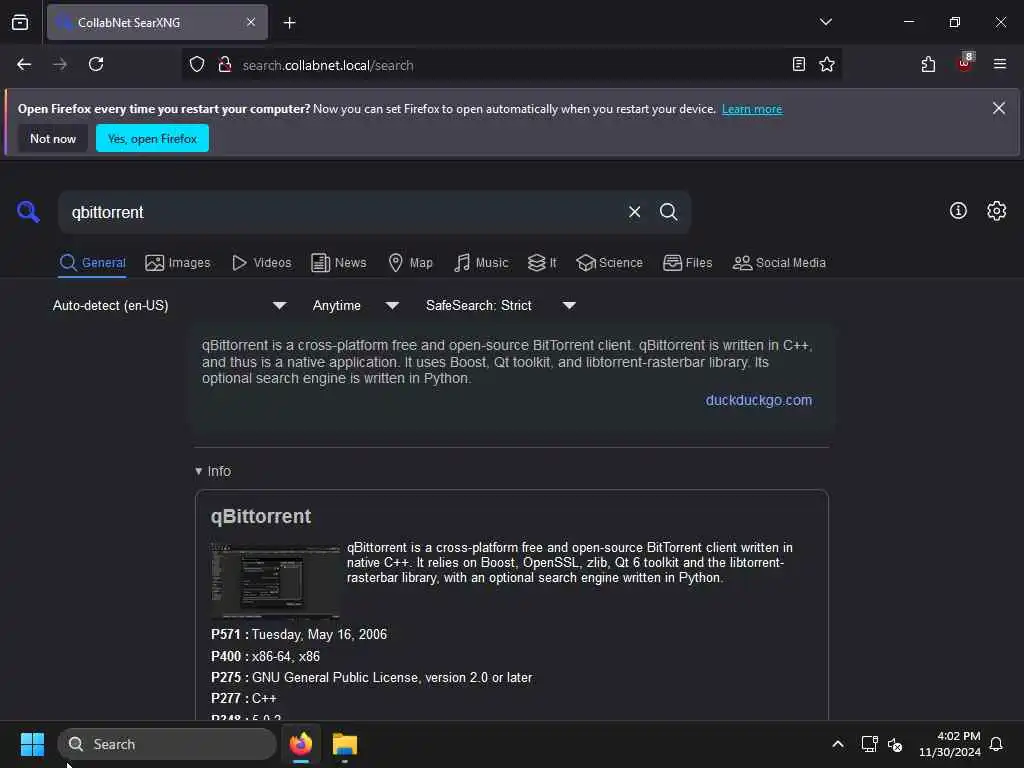The width and height of the screenshot is (1024, 768).
Task: Click the P277 C++ row
Action: tap(244, 698)
